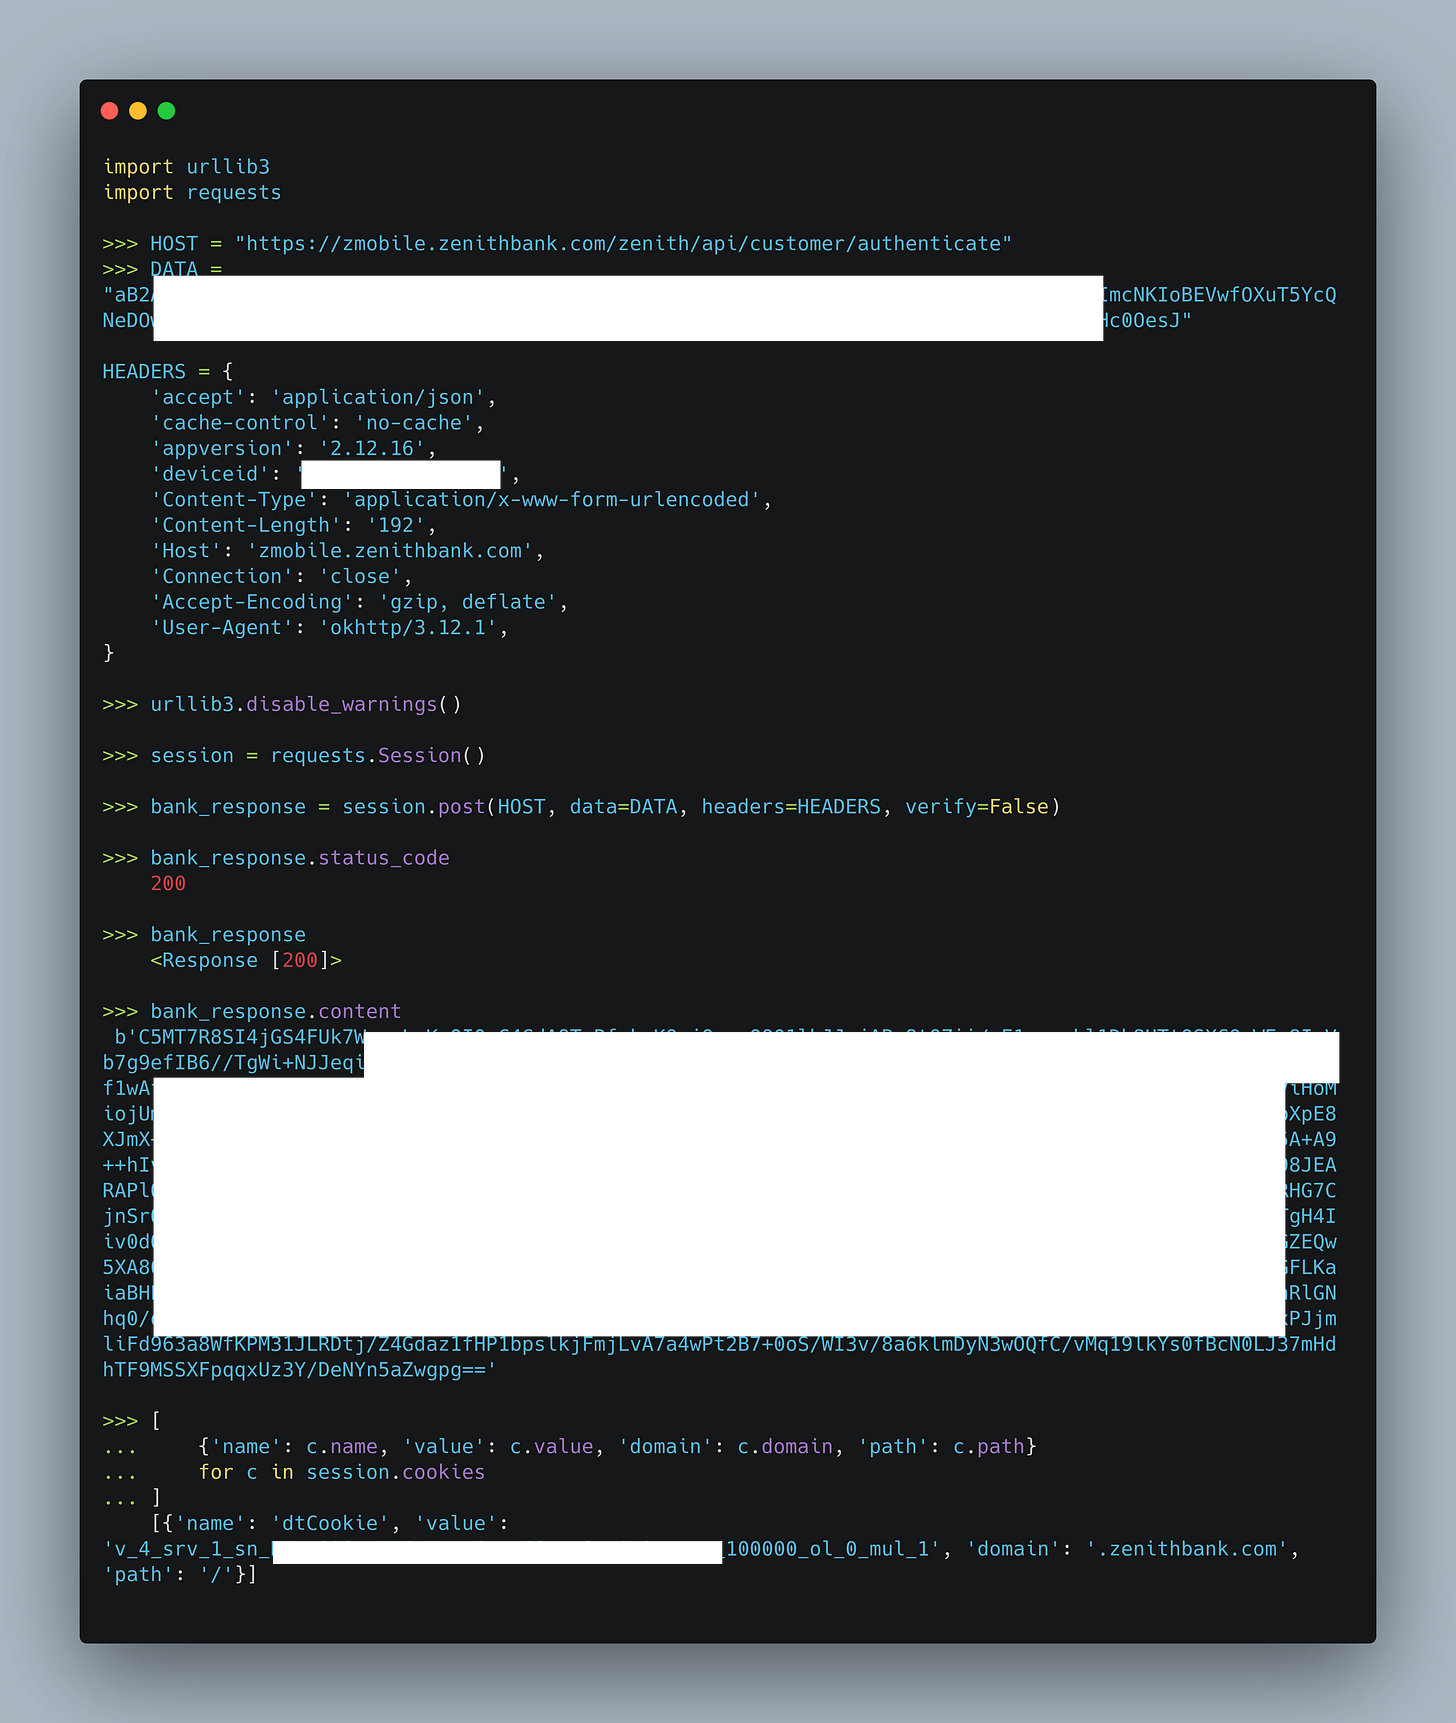The height and width of the screenshot is (1723, 1456).
Task: Click the 'for c in session.cookies' line
Action: tap(342, 1473)
